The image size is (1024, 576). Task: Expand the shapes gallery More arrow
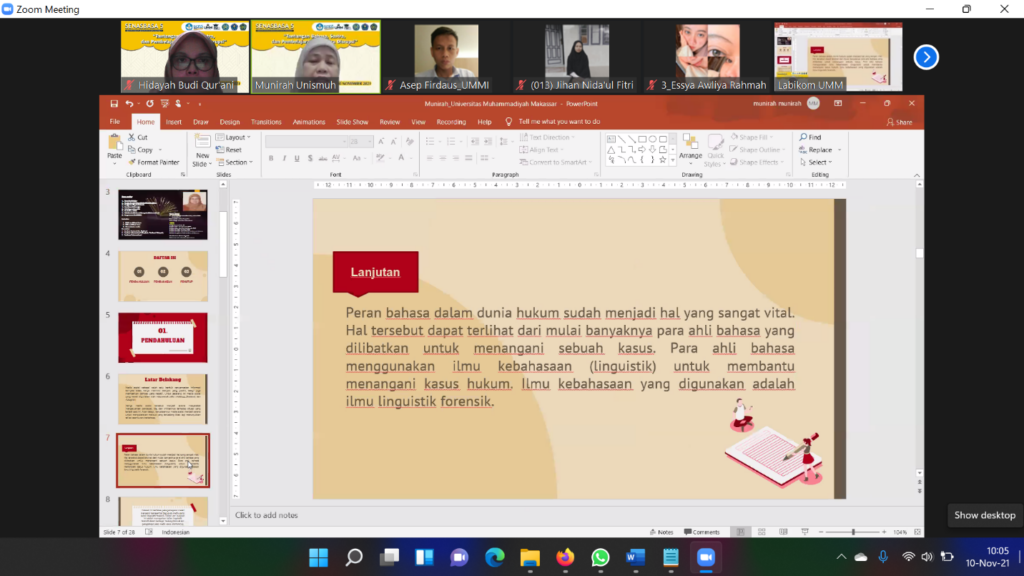coord(673,160)
